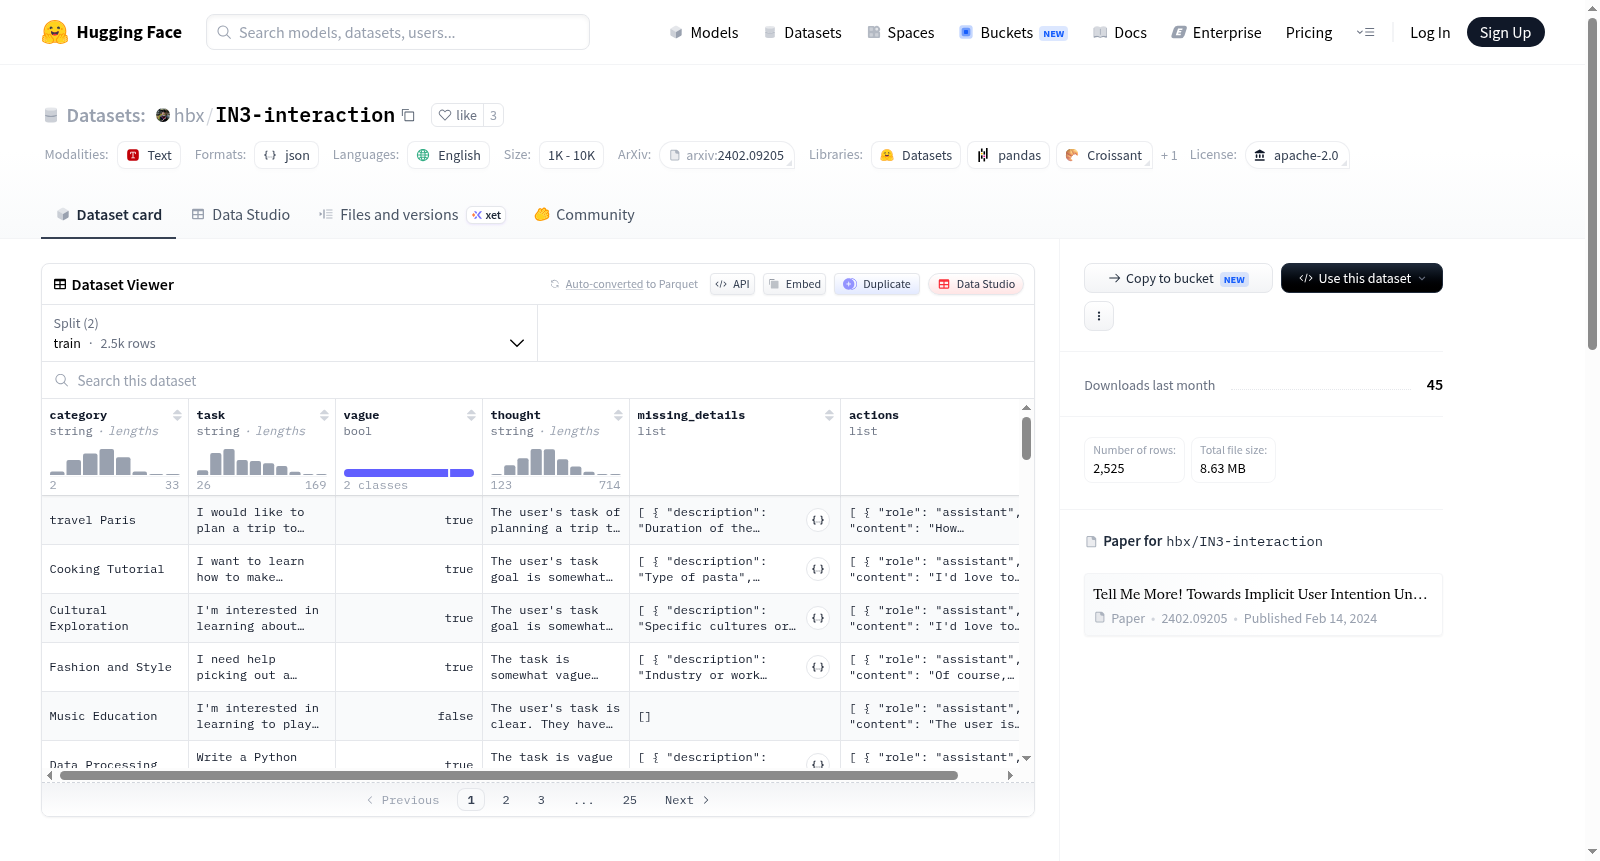Sort by the missing_details column
The image size is (1600, 861).
point(829,415)
